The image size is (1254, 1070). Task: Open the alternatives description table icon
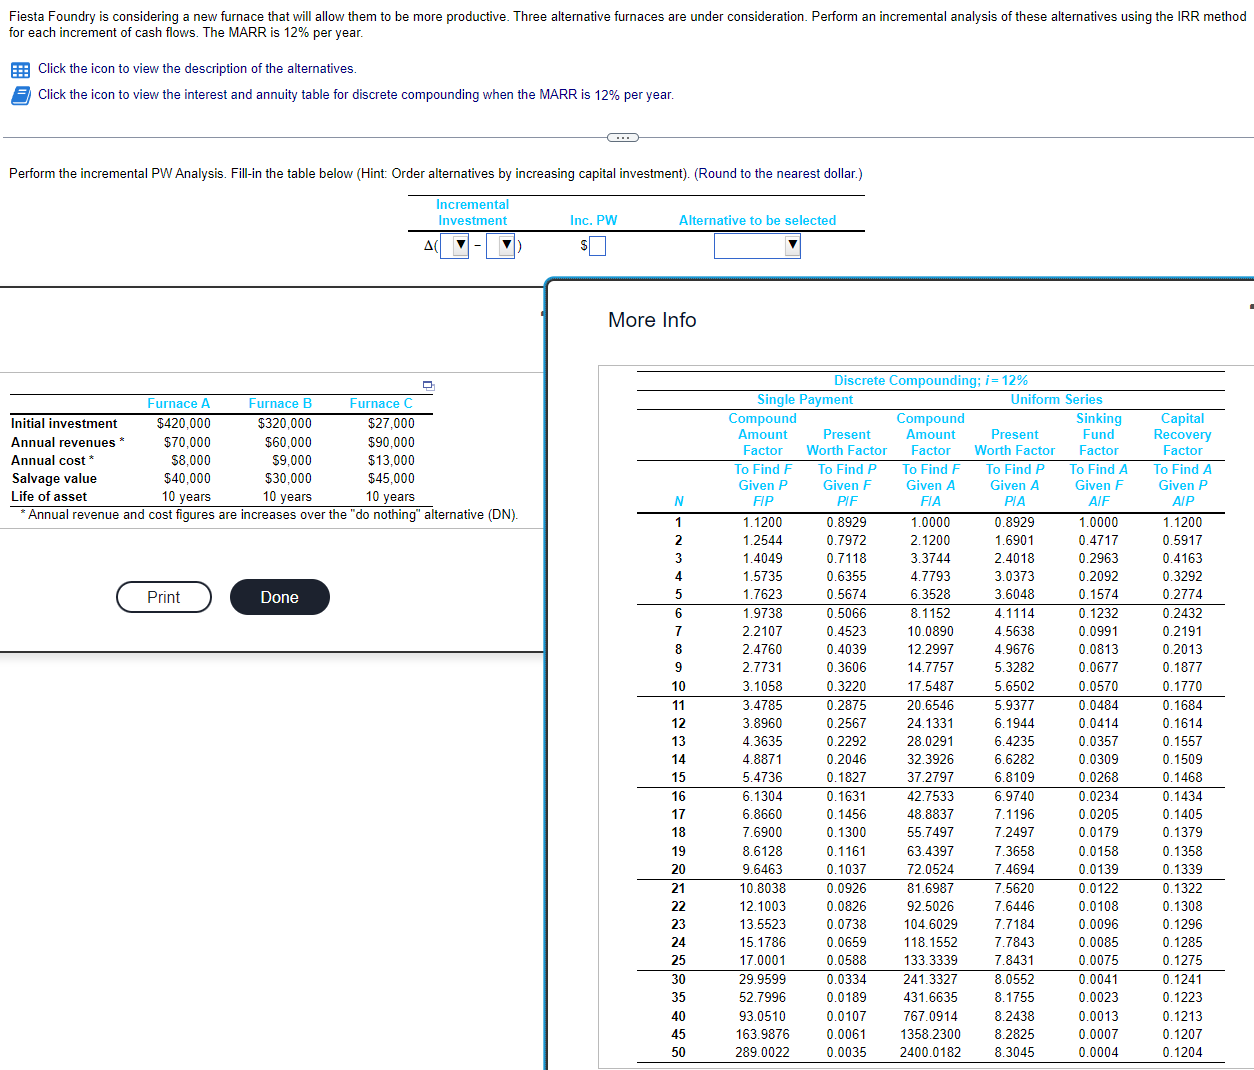(20, 69)
